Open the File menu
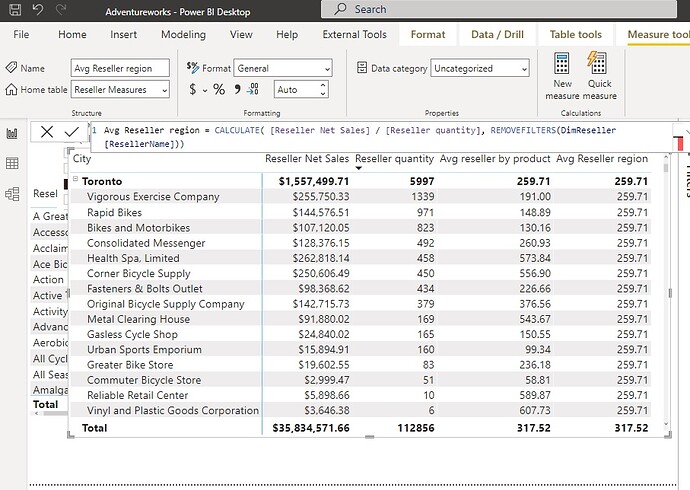This screenshot has height=490, width=690. pos(21,34)
